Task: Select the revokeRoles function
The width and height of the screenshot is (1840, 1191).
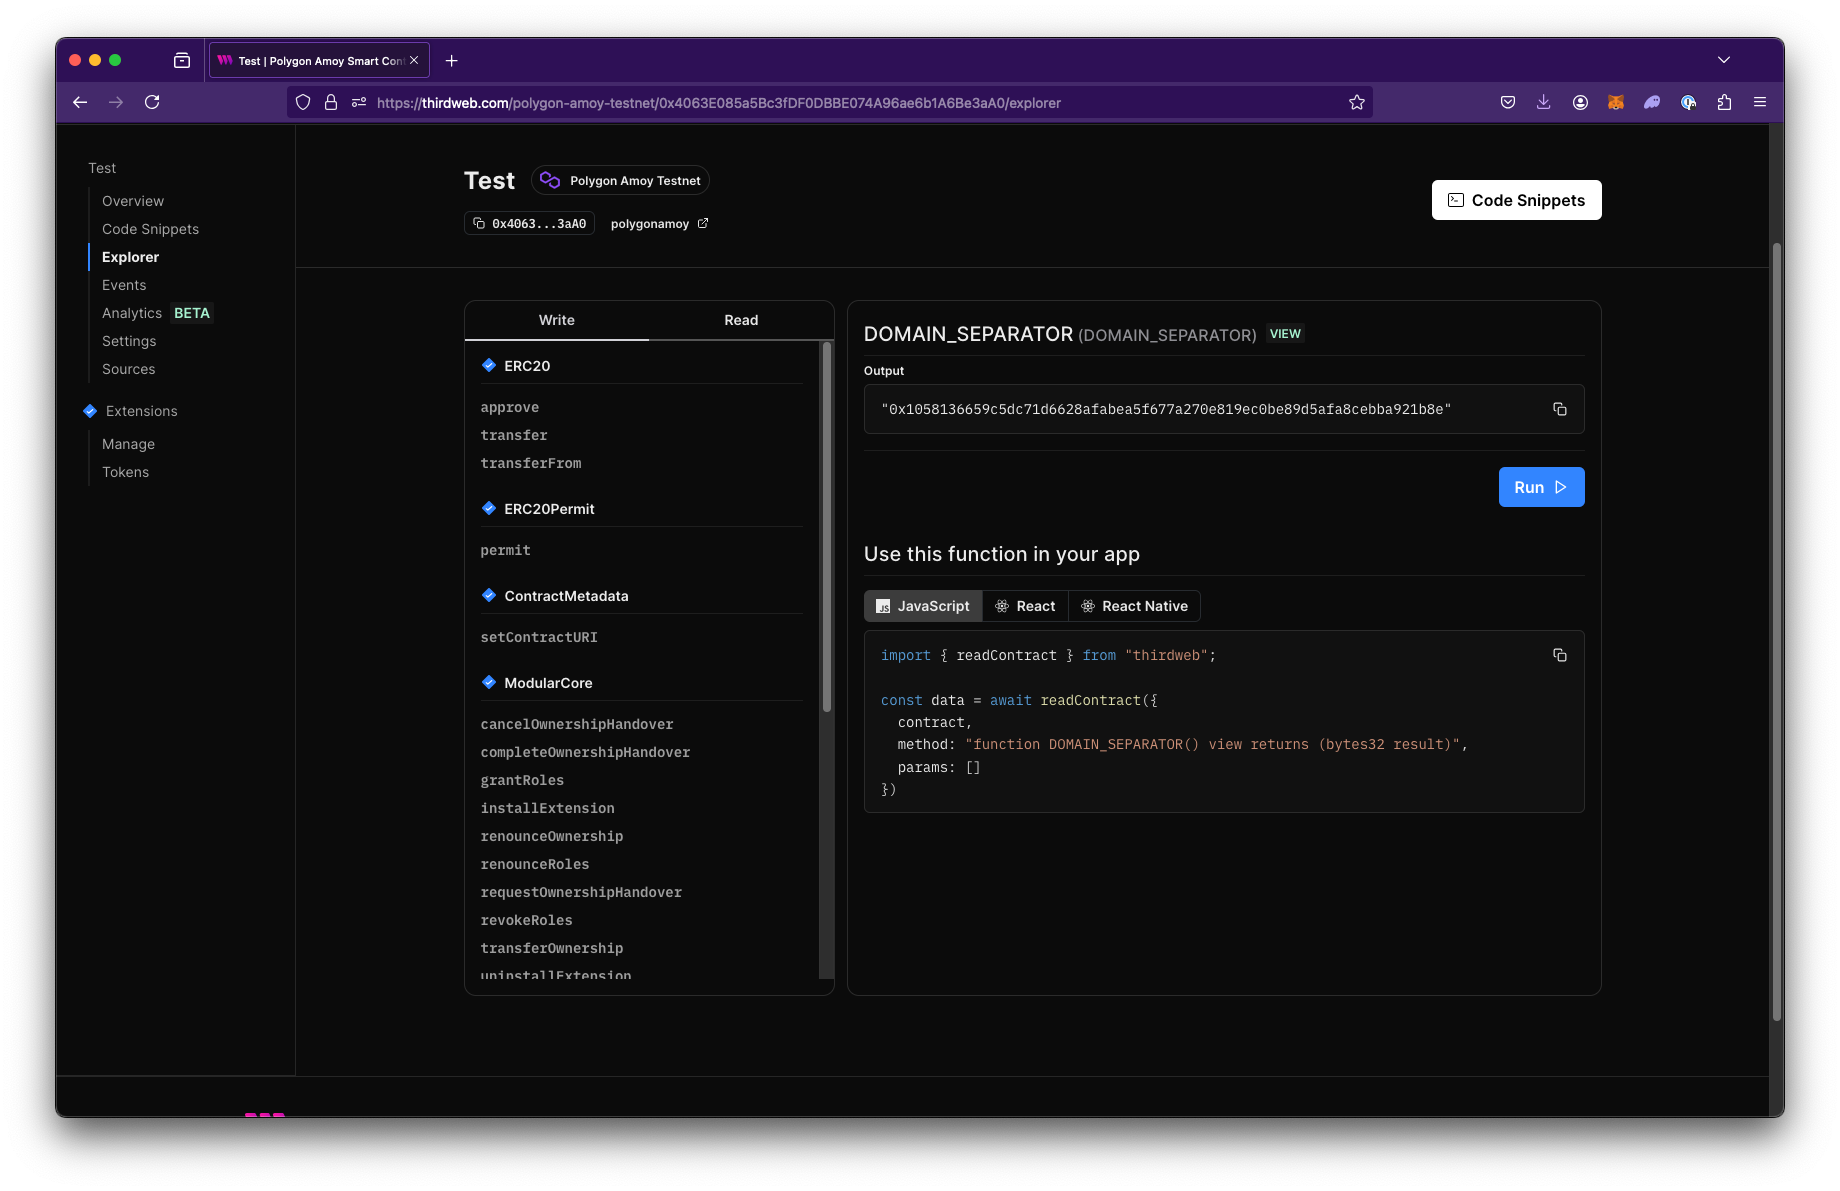Action: click(527, 920)
